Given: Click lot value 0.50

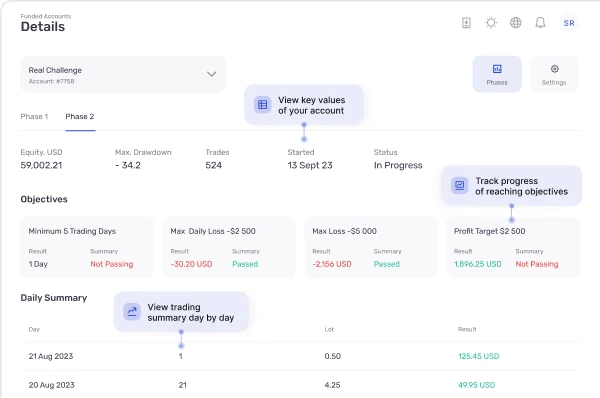Looking at the screenshot, I should 333,356.
